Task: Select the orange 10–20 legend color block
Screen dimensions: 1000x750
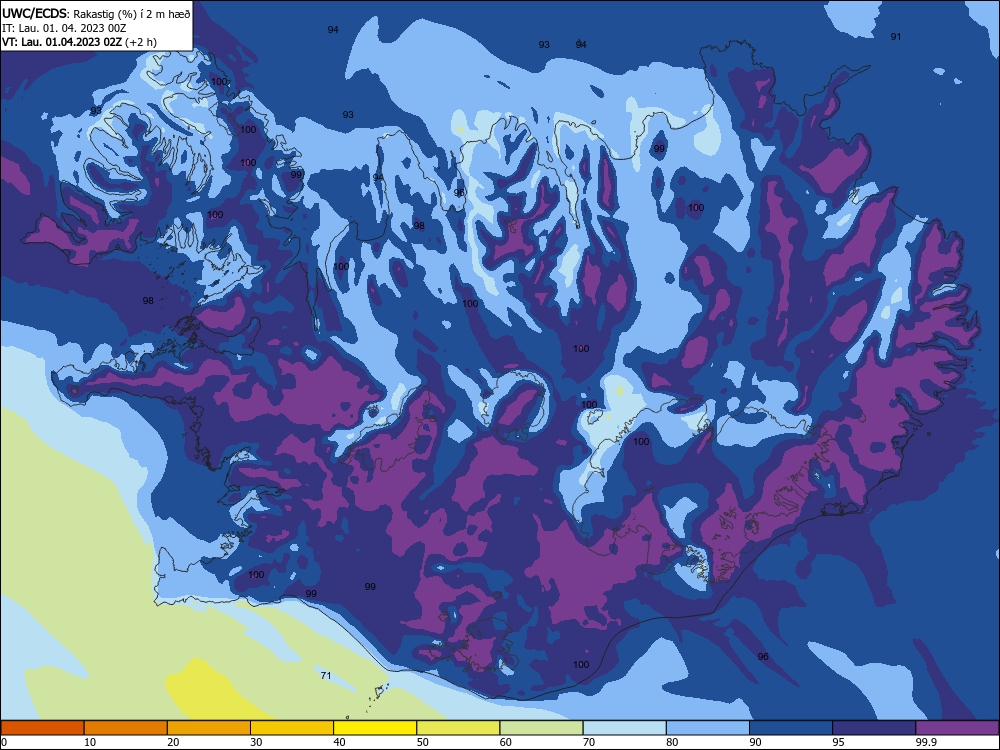Action: [126, 728]
